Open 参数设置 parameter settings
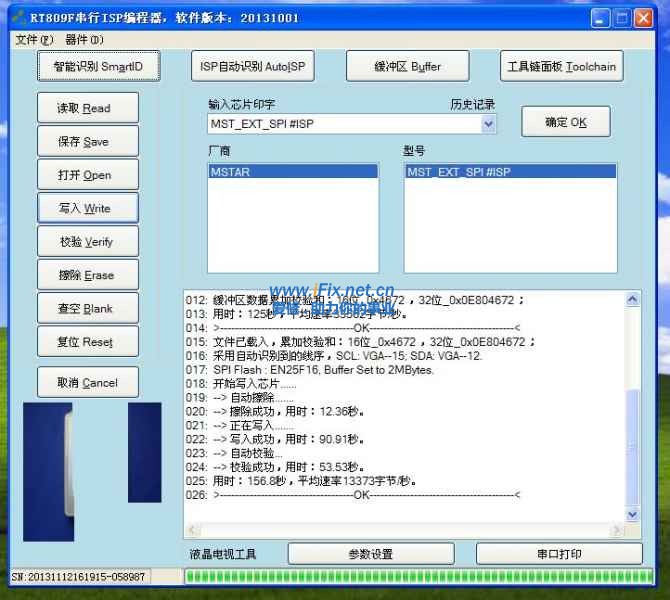Image resolution: width=670 pixels, height=600 pixels. 371,554
